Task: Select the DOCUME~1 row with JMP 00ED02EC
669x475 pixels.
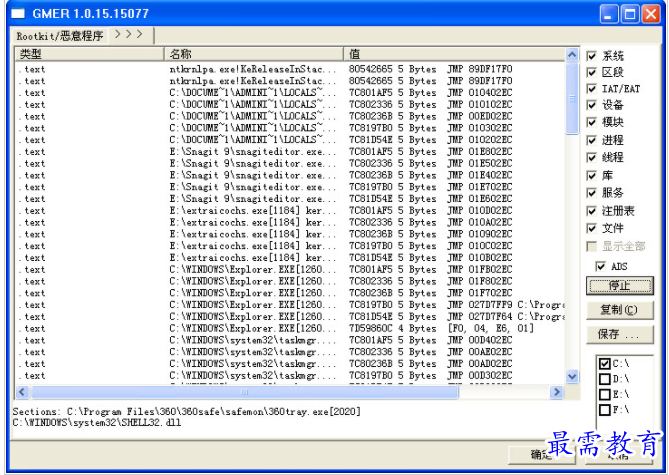Action: [x=290, y=116]
